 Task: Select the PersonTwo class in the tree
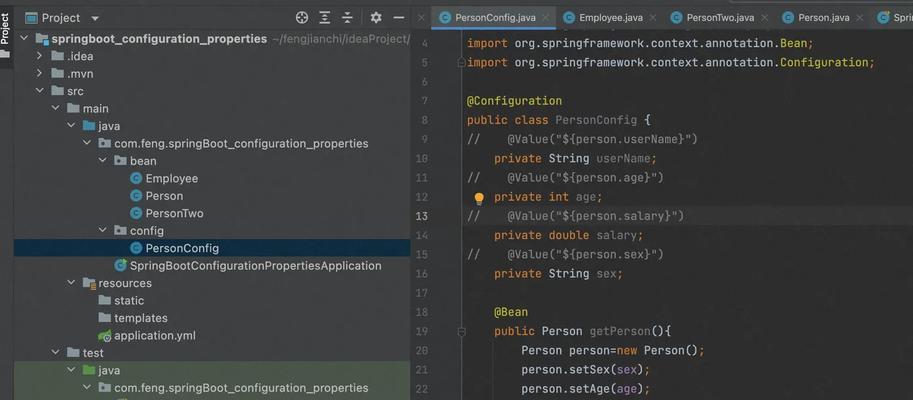pyautogui.click(x=175, y=214)
